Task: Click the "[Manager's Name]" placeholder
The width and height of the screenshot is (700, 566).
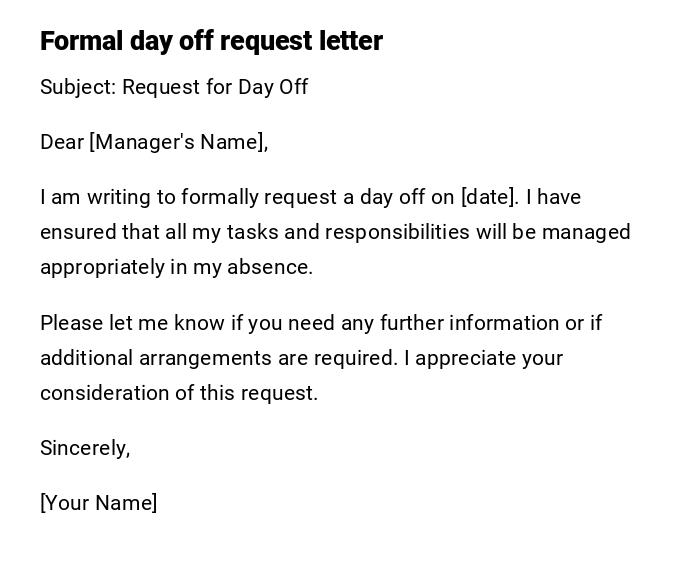Action: coord(178,142)
